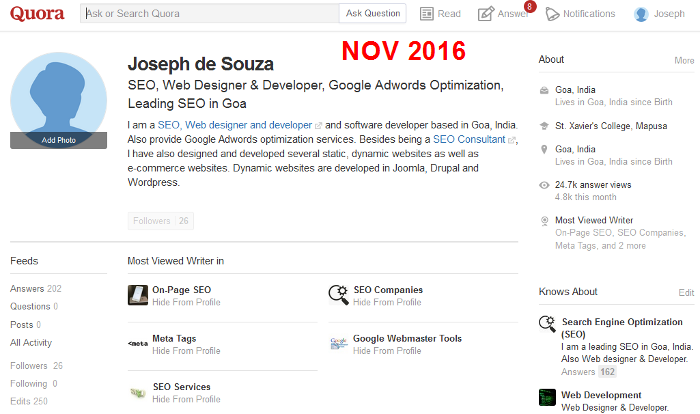Open the 24.7k answer views stat
This screenshot has width=700, height=414.
[x=593, y=185]
